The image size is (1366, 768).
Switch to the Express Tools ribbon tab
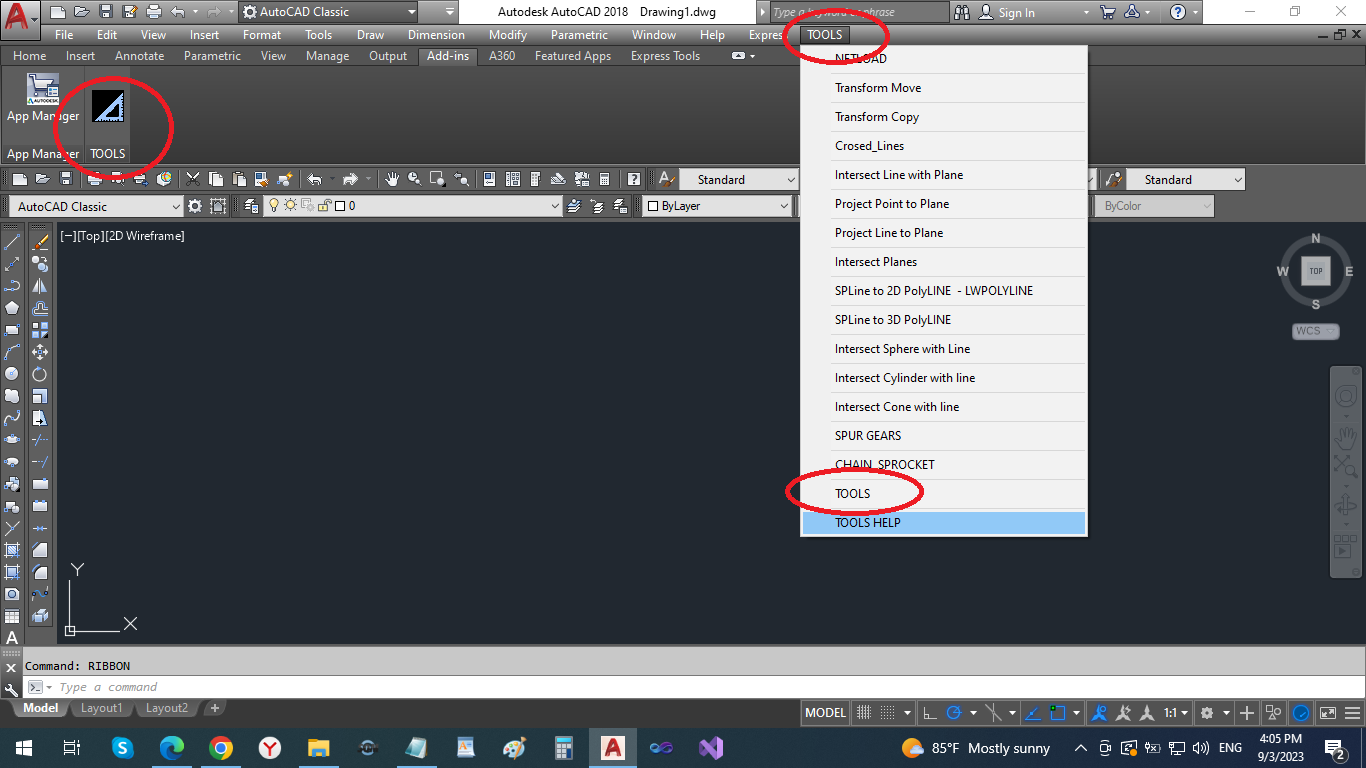[665, 56]
